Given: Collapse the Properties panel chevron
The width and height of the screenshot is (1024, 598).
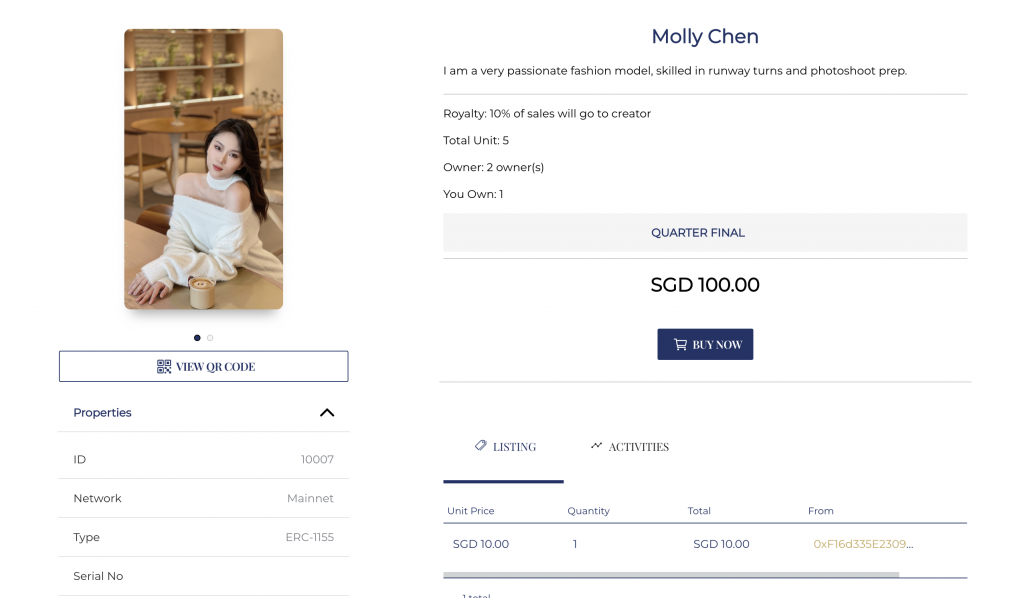Looking at the screenshot, I should point(327,413).
